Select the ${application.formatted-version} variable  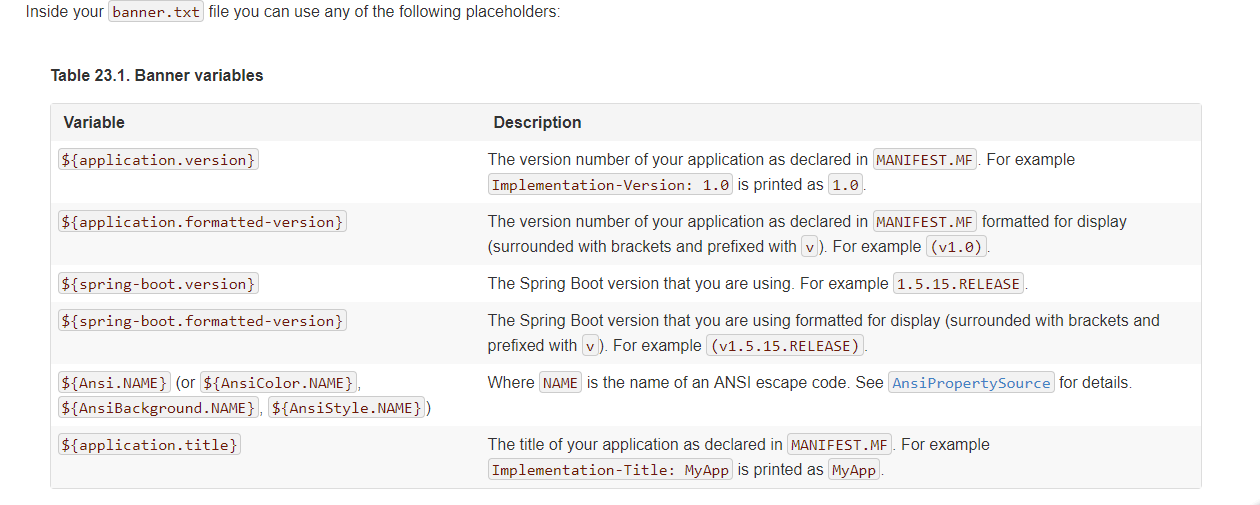[x=202, y=221]
